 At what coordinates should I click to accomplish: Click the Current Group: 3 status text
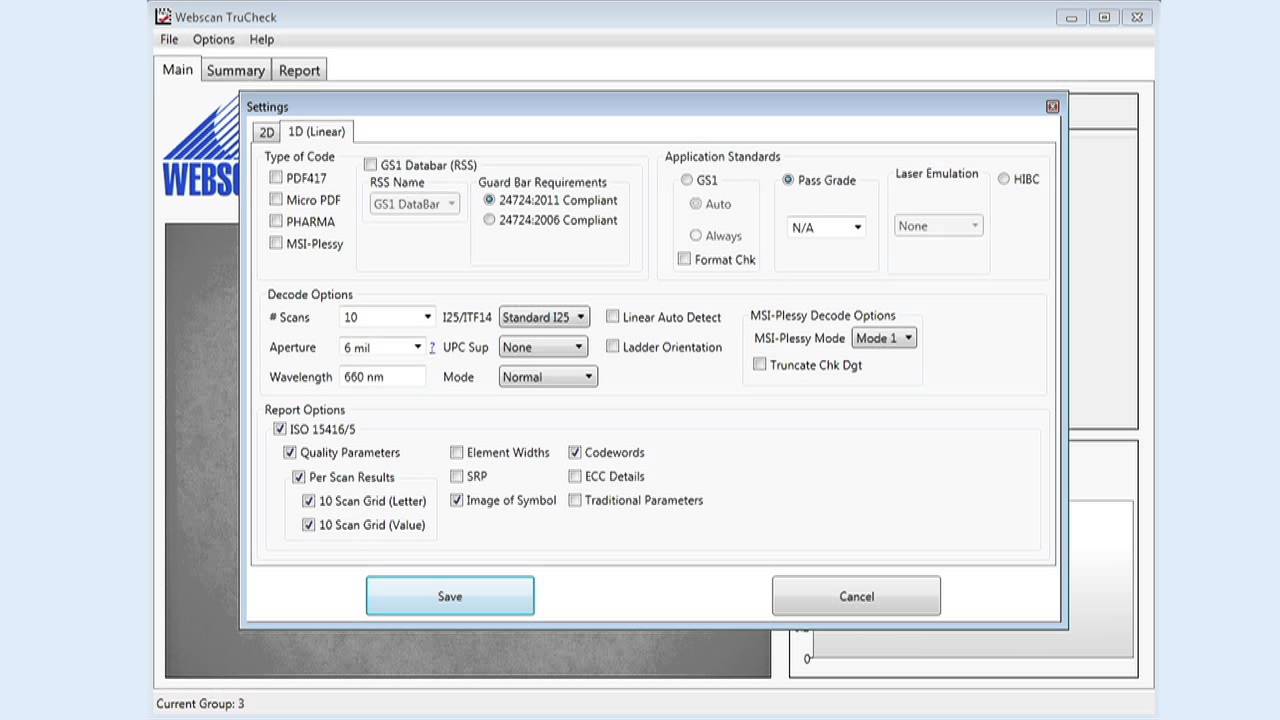pyautogui.click(x=200, y=704)
